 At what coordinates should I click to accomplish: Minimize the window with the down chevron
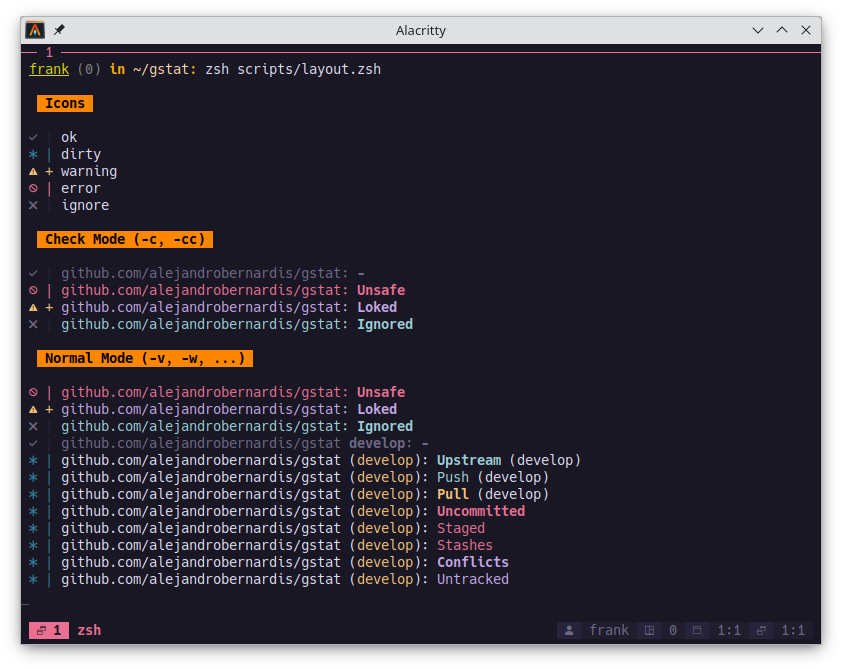(x=758, y=31)
